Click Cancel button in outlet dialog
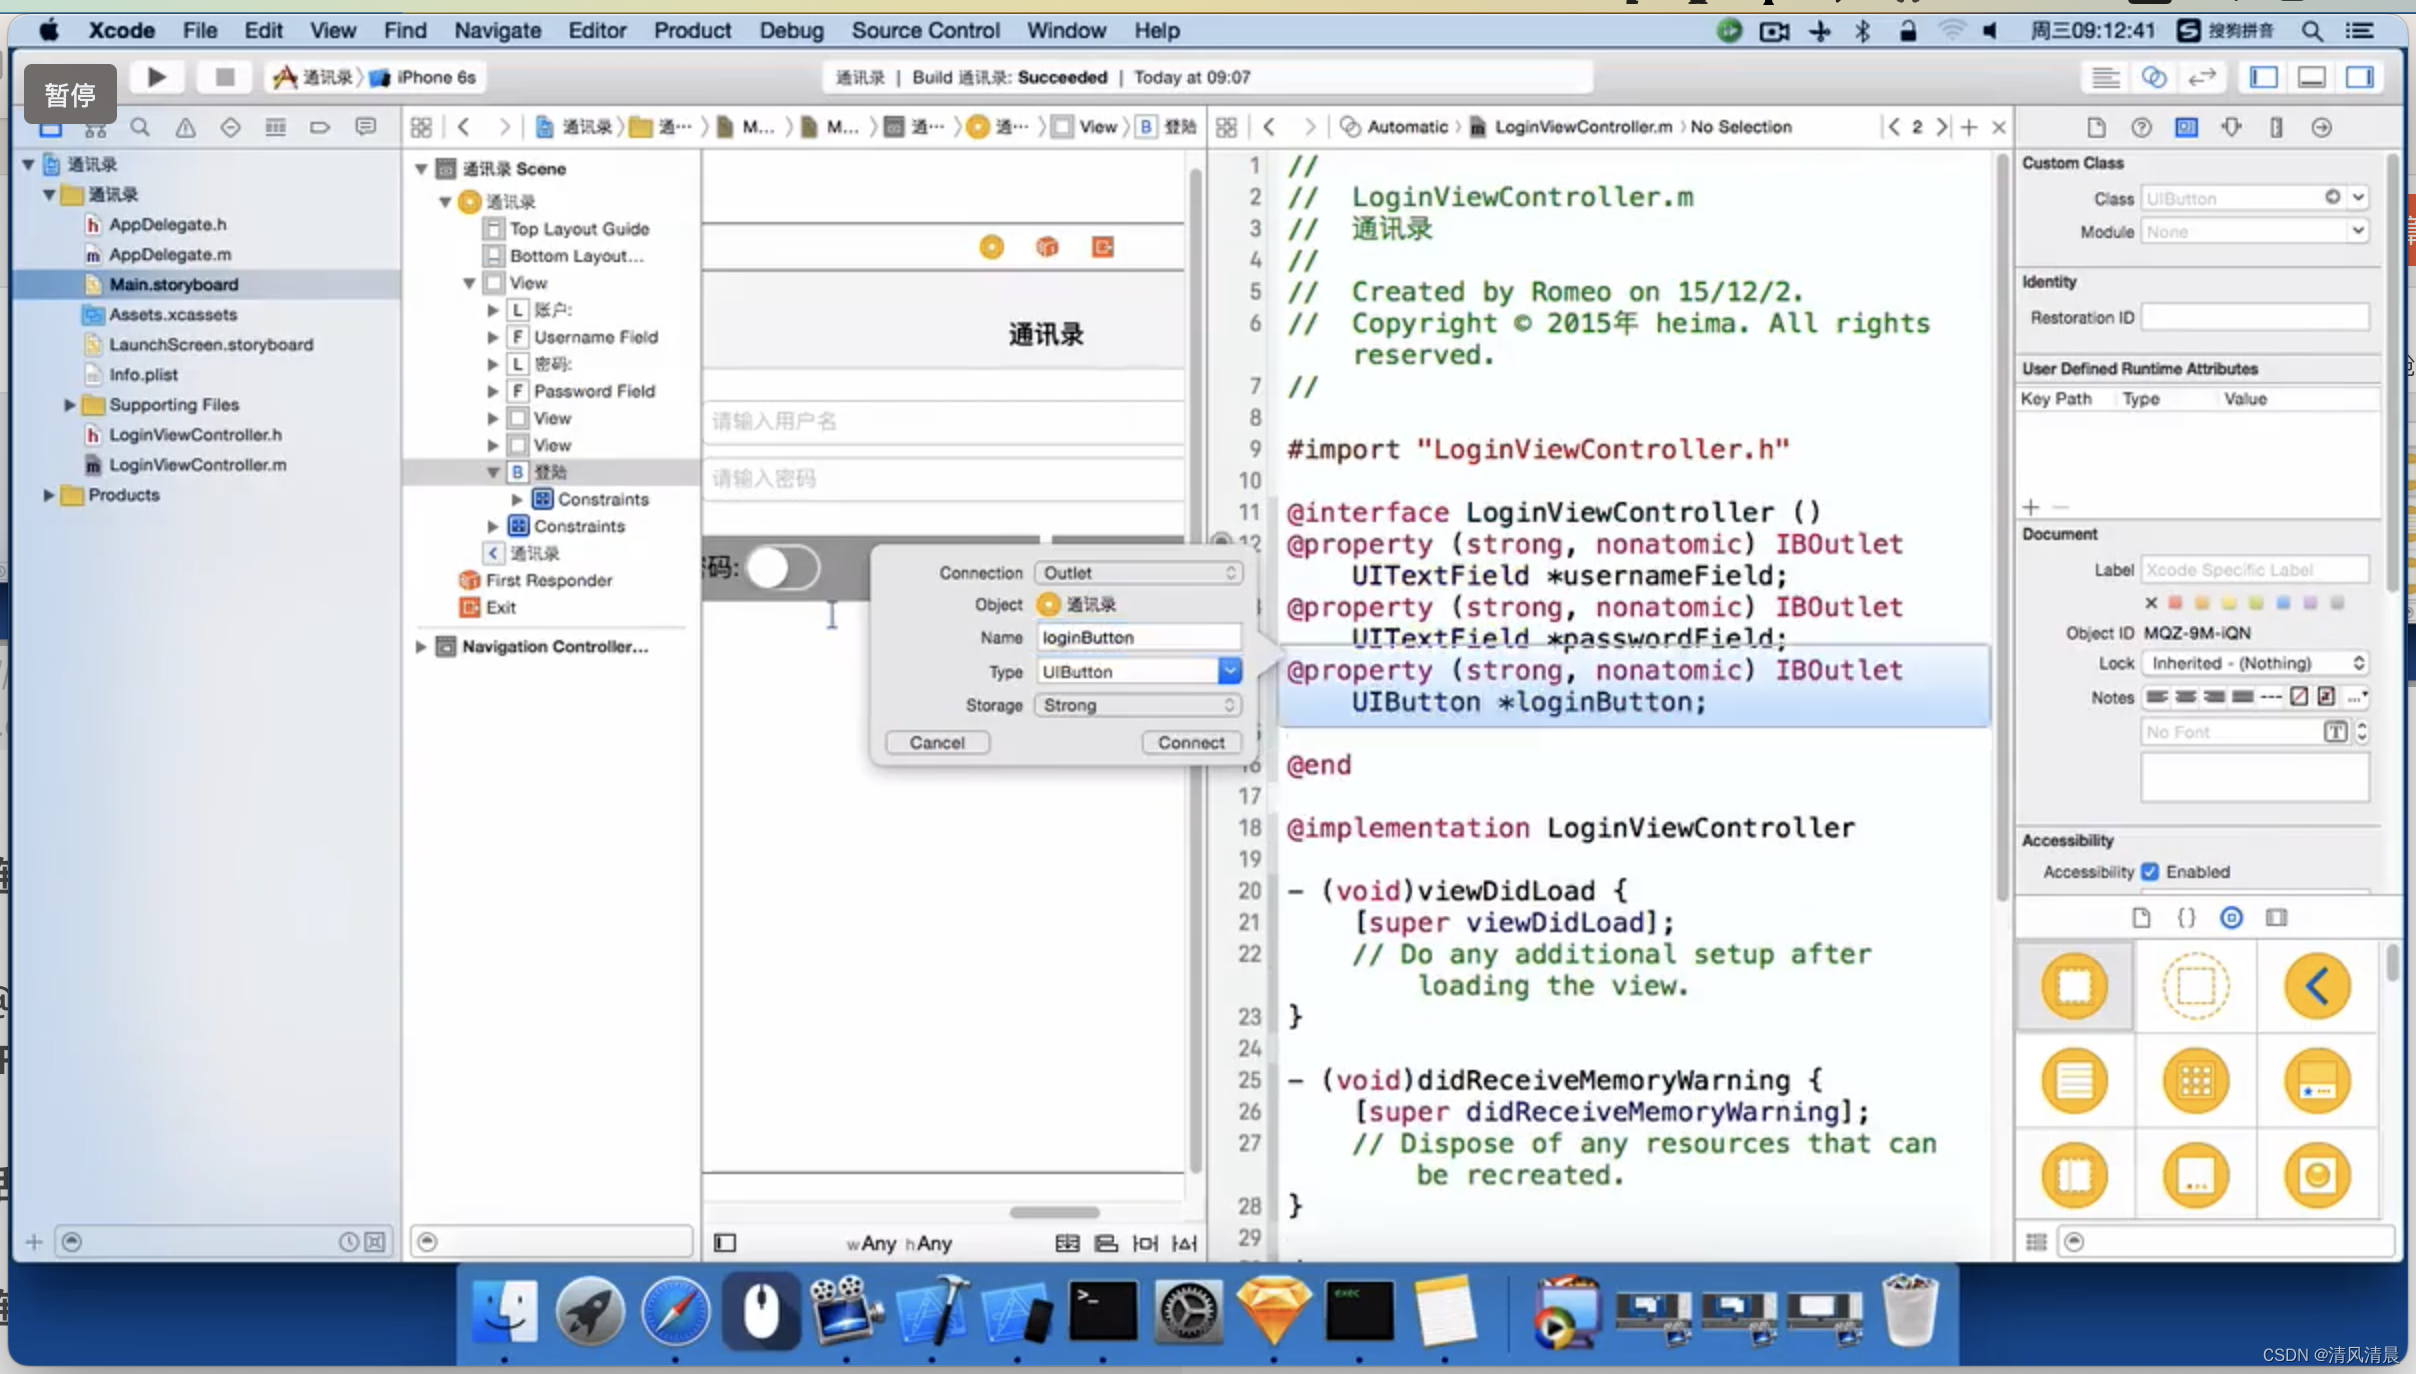This screenshot has width=2416, height=1374. click(x=936, y=742)
